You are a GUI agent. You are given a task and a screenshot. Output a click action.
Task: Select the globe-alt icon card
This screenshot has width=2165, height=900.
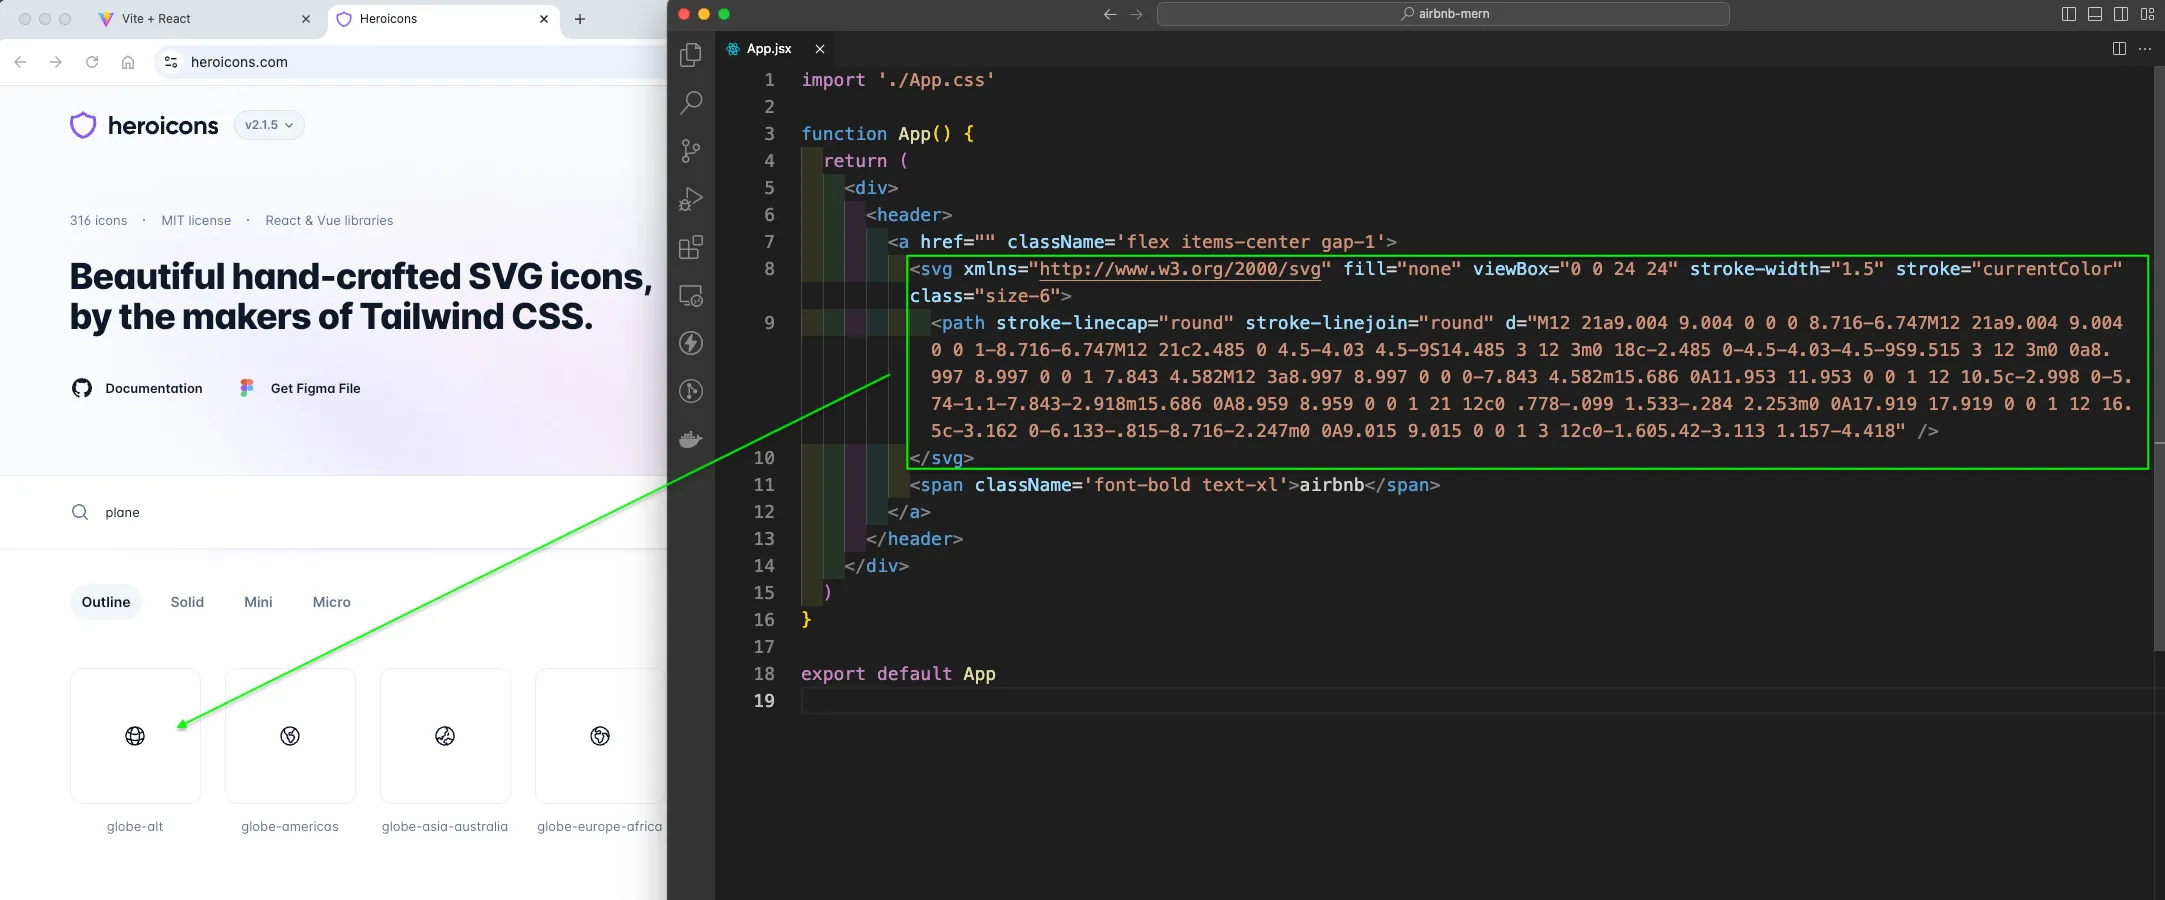pos(135,736)
